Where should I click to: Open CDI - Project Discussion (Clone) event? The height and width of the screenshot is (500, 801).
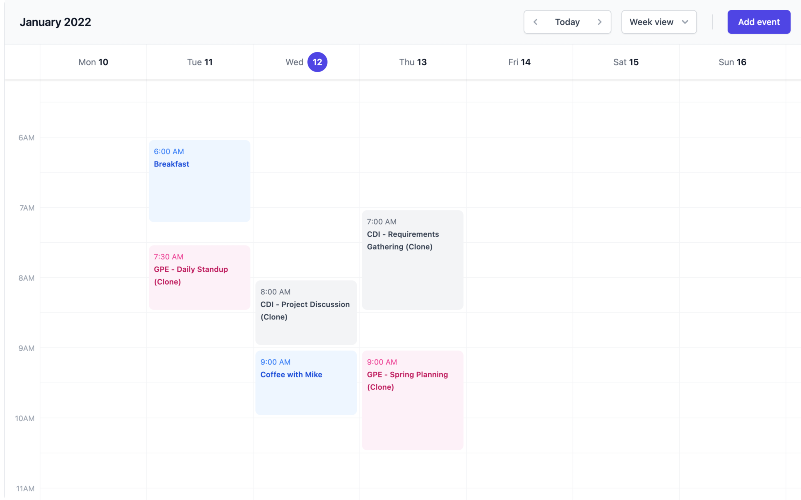pos(306,312)
